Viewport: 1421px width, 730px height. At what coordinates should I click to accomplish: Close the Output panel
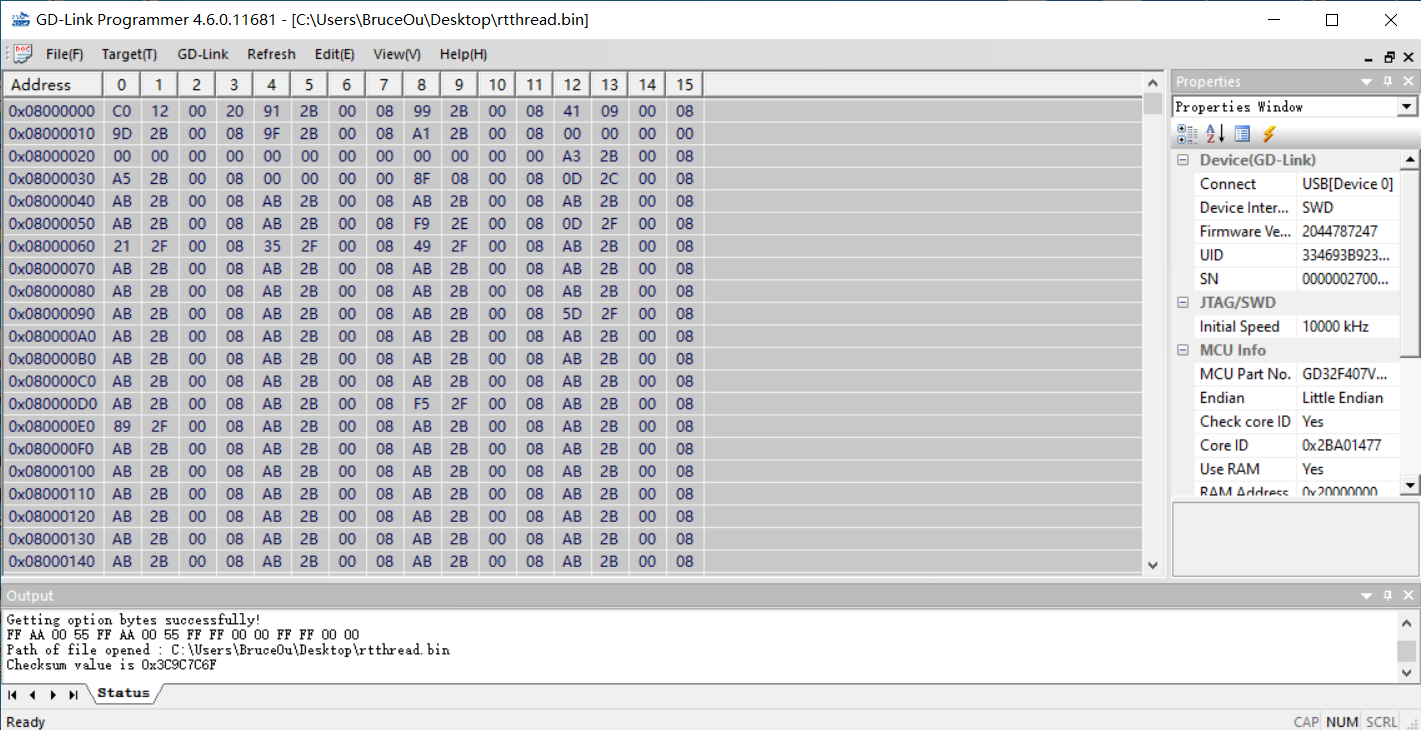pos(1408,595)
